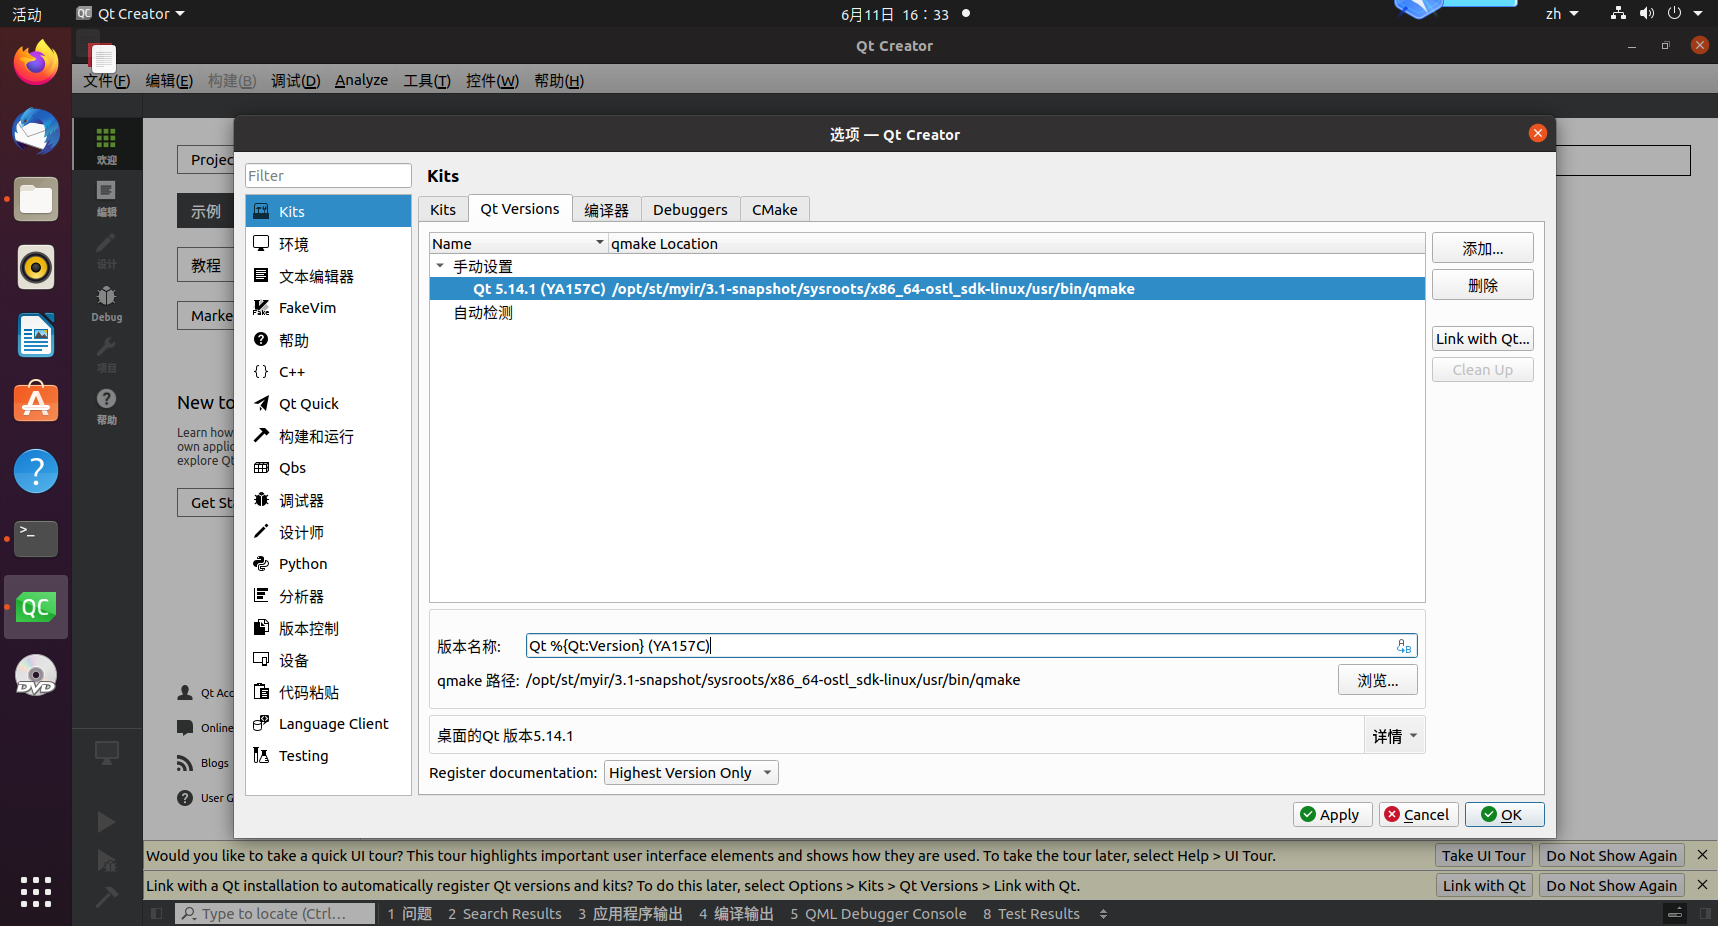Switch to the 欢迎 mode in the sidebar

coord(107,145)
